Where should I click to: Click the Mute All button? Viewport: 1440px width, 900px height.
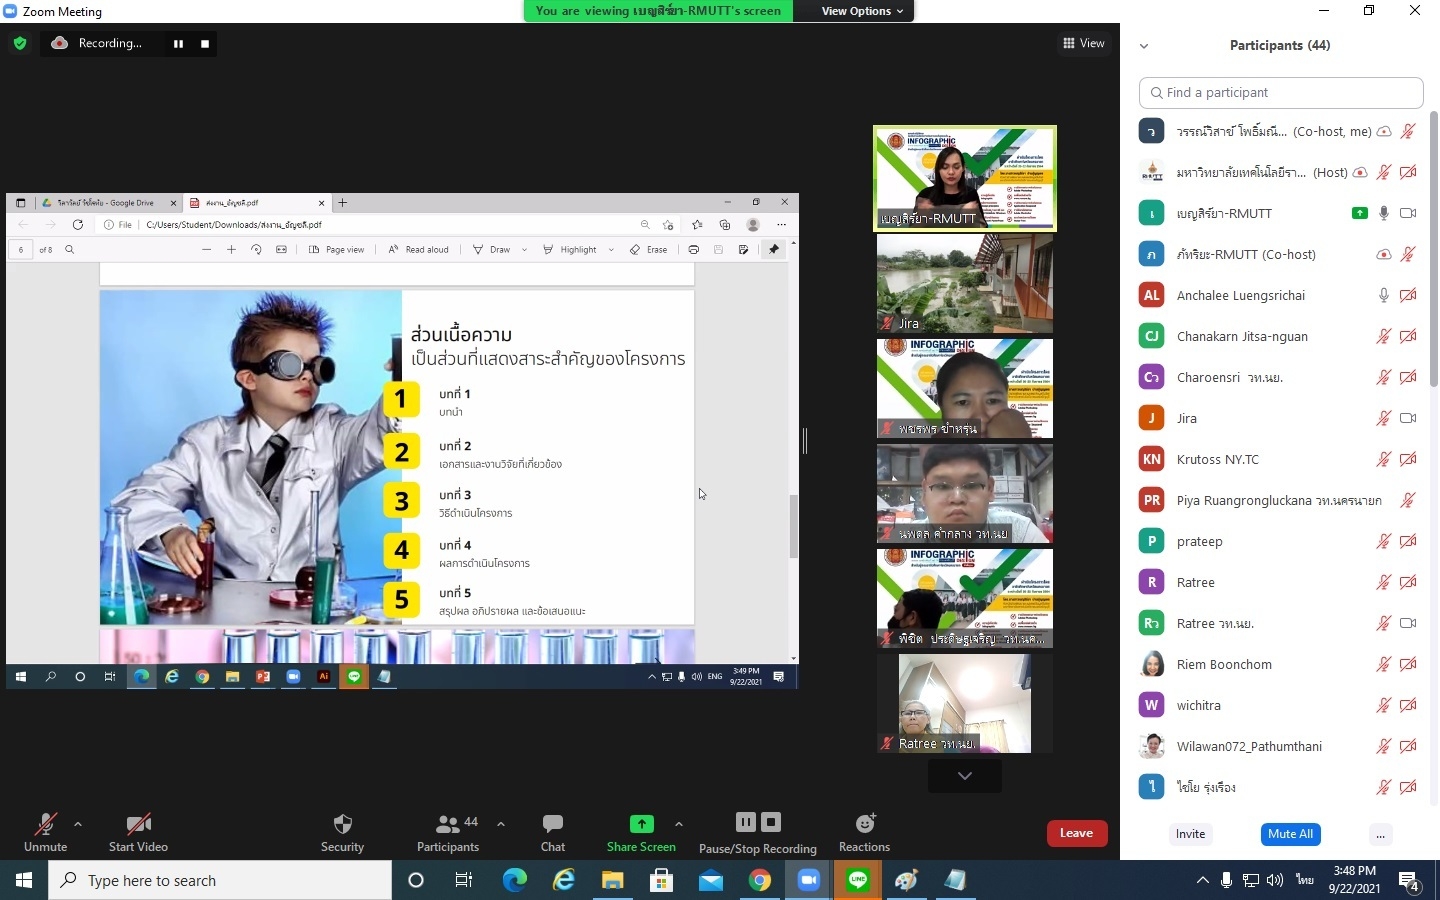point(1290,834)
